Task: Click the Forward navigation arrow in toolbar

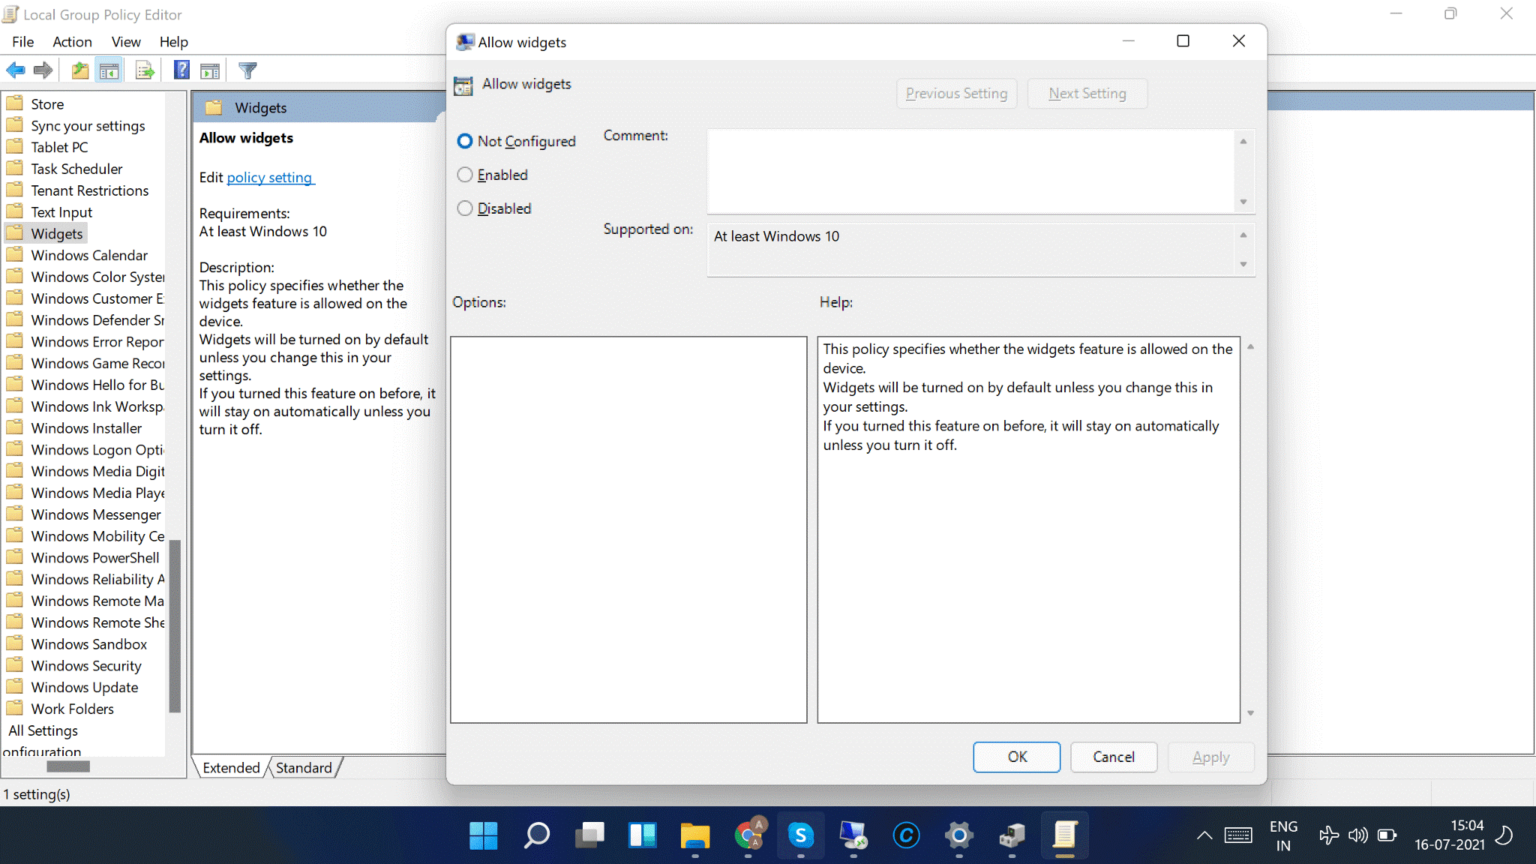Action: tap(43, 70)
